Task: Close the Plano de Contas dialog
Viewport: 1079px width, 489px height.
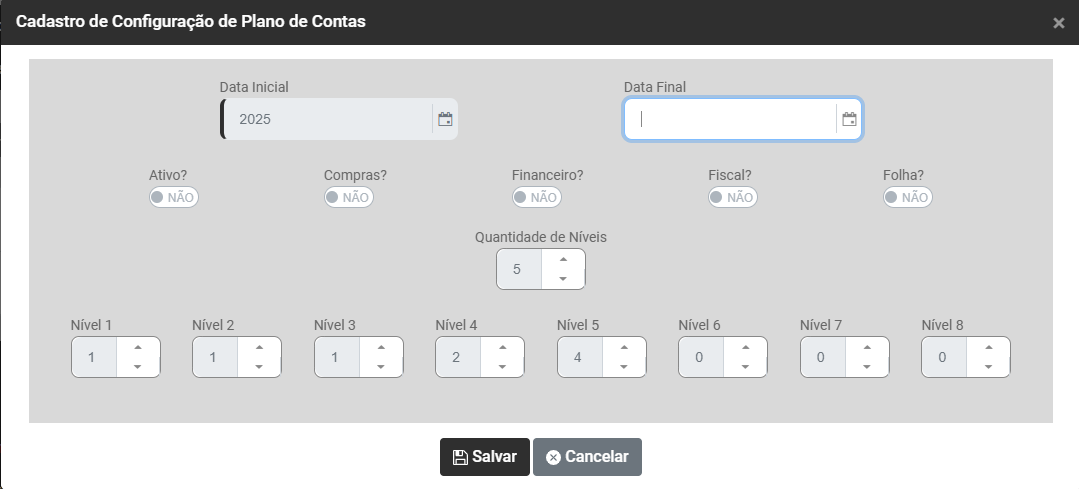Action: point(1058,23)
